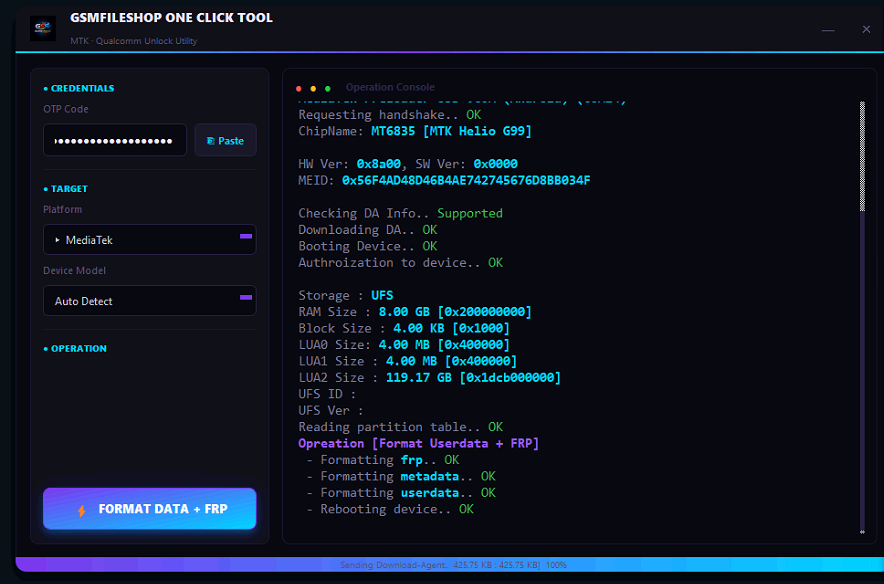
Task: Click RAM Size value 8.00 GB [0x200000000]
Action: pos(455,312)
